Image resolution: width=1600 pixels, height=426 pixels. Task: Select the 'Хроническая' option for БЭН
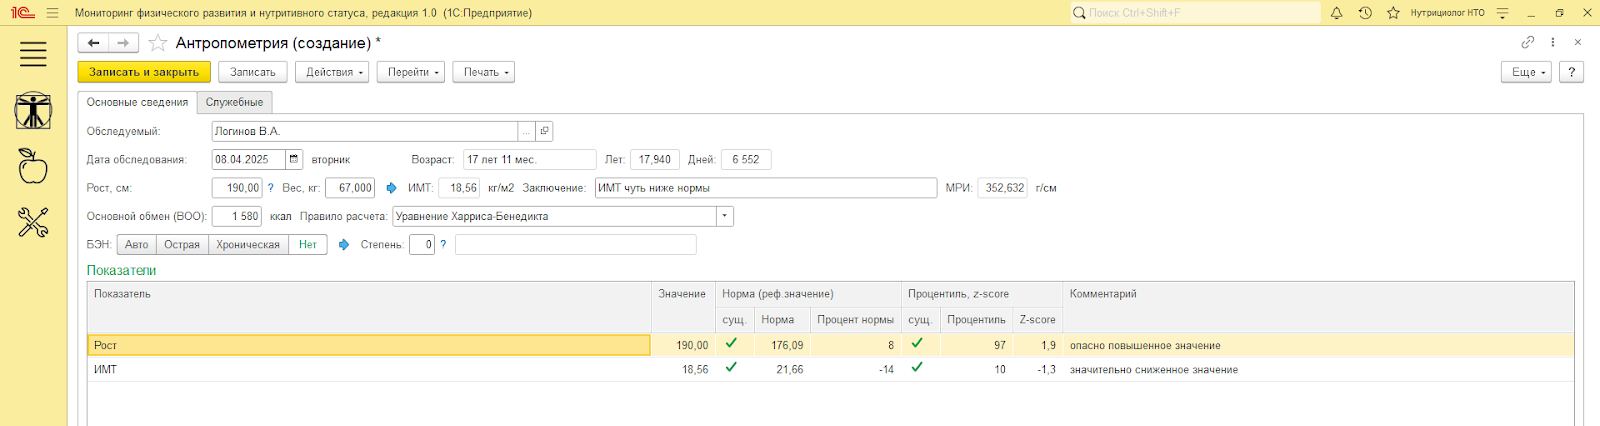pos(248,245)
